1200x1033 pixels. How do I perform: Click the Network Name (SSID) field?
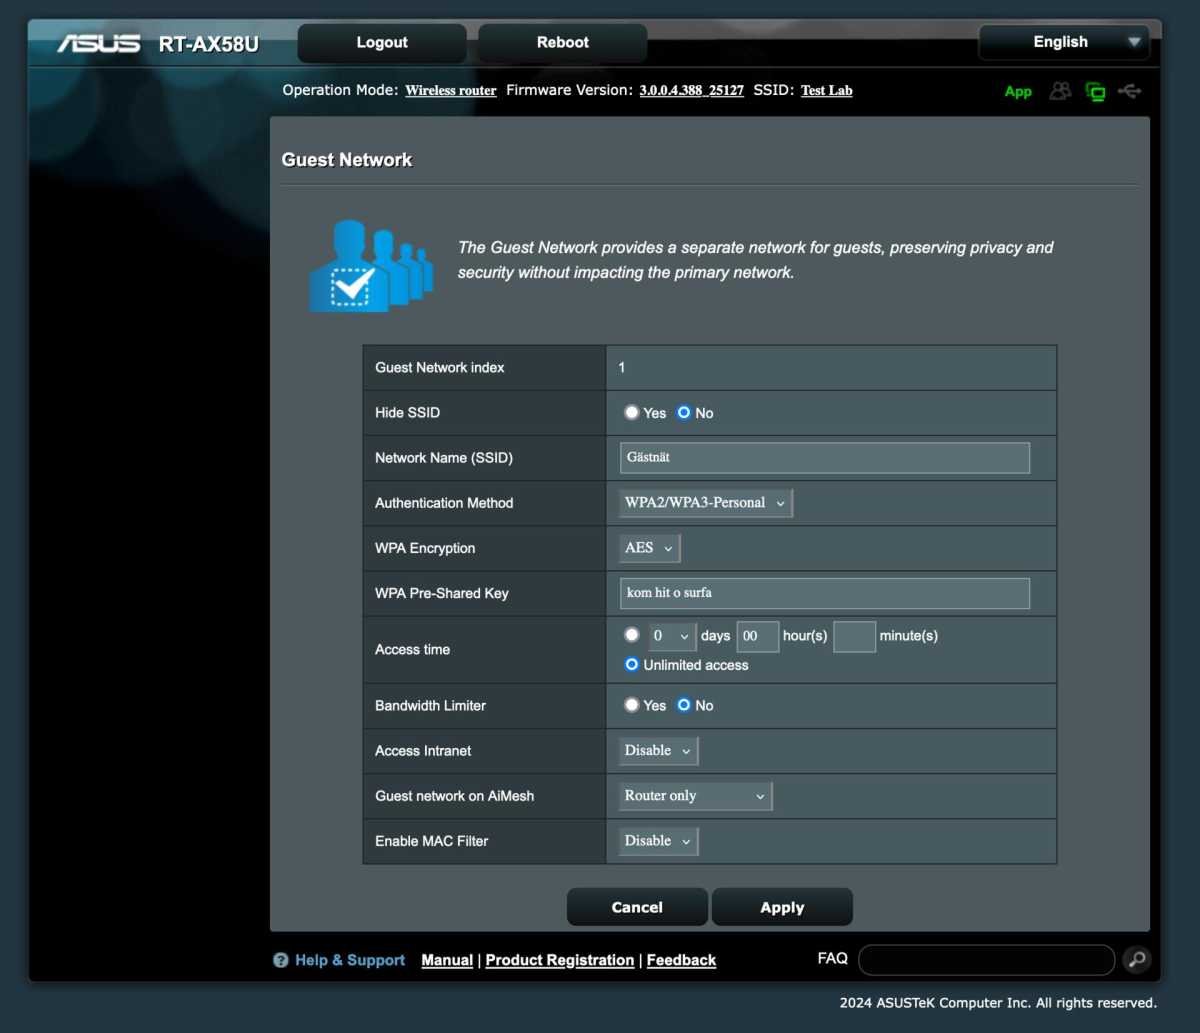[x=825, y=458]
